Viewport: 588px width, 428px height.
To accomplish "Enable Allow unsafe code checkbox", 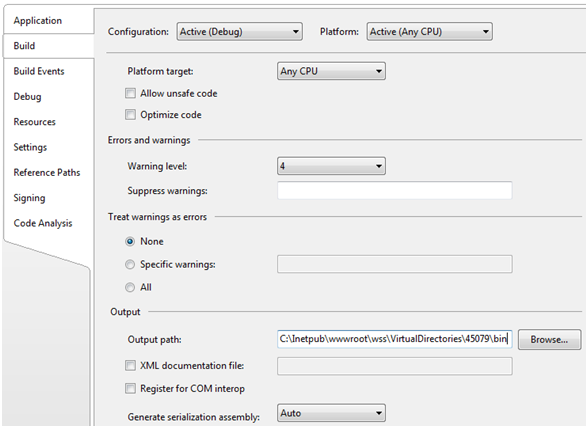I will [x=130, y=93].
